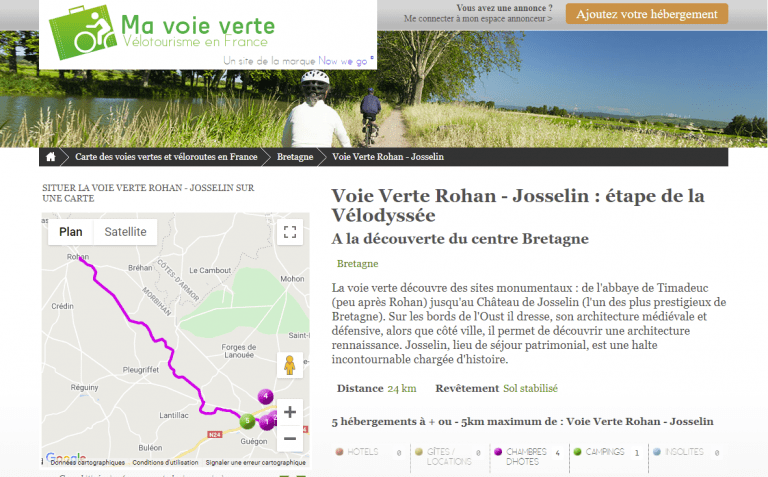This screenshot has height=477, width=768.
Task: Open Me connecter à mon espace annonceur
Action: (x=478, y=19)
